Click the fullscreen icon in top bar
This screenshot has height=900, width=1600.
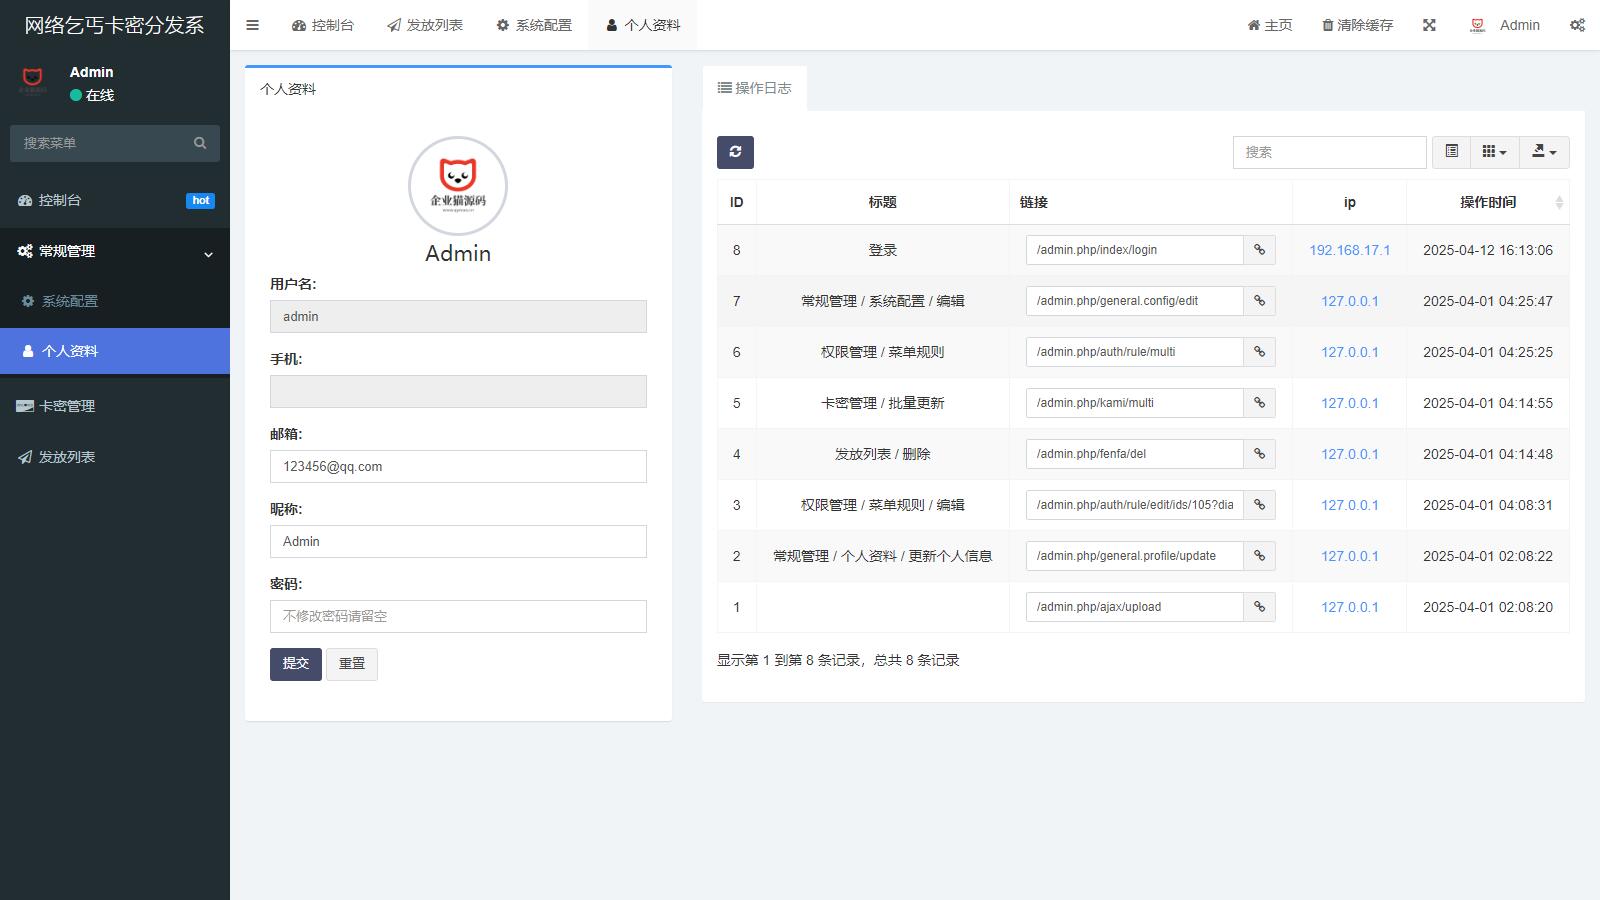pos(1429,25)
